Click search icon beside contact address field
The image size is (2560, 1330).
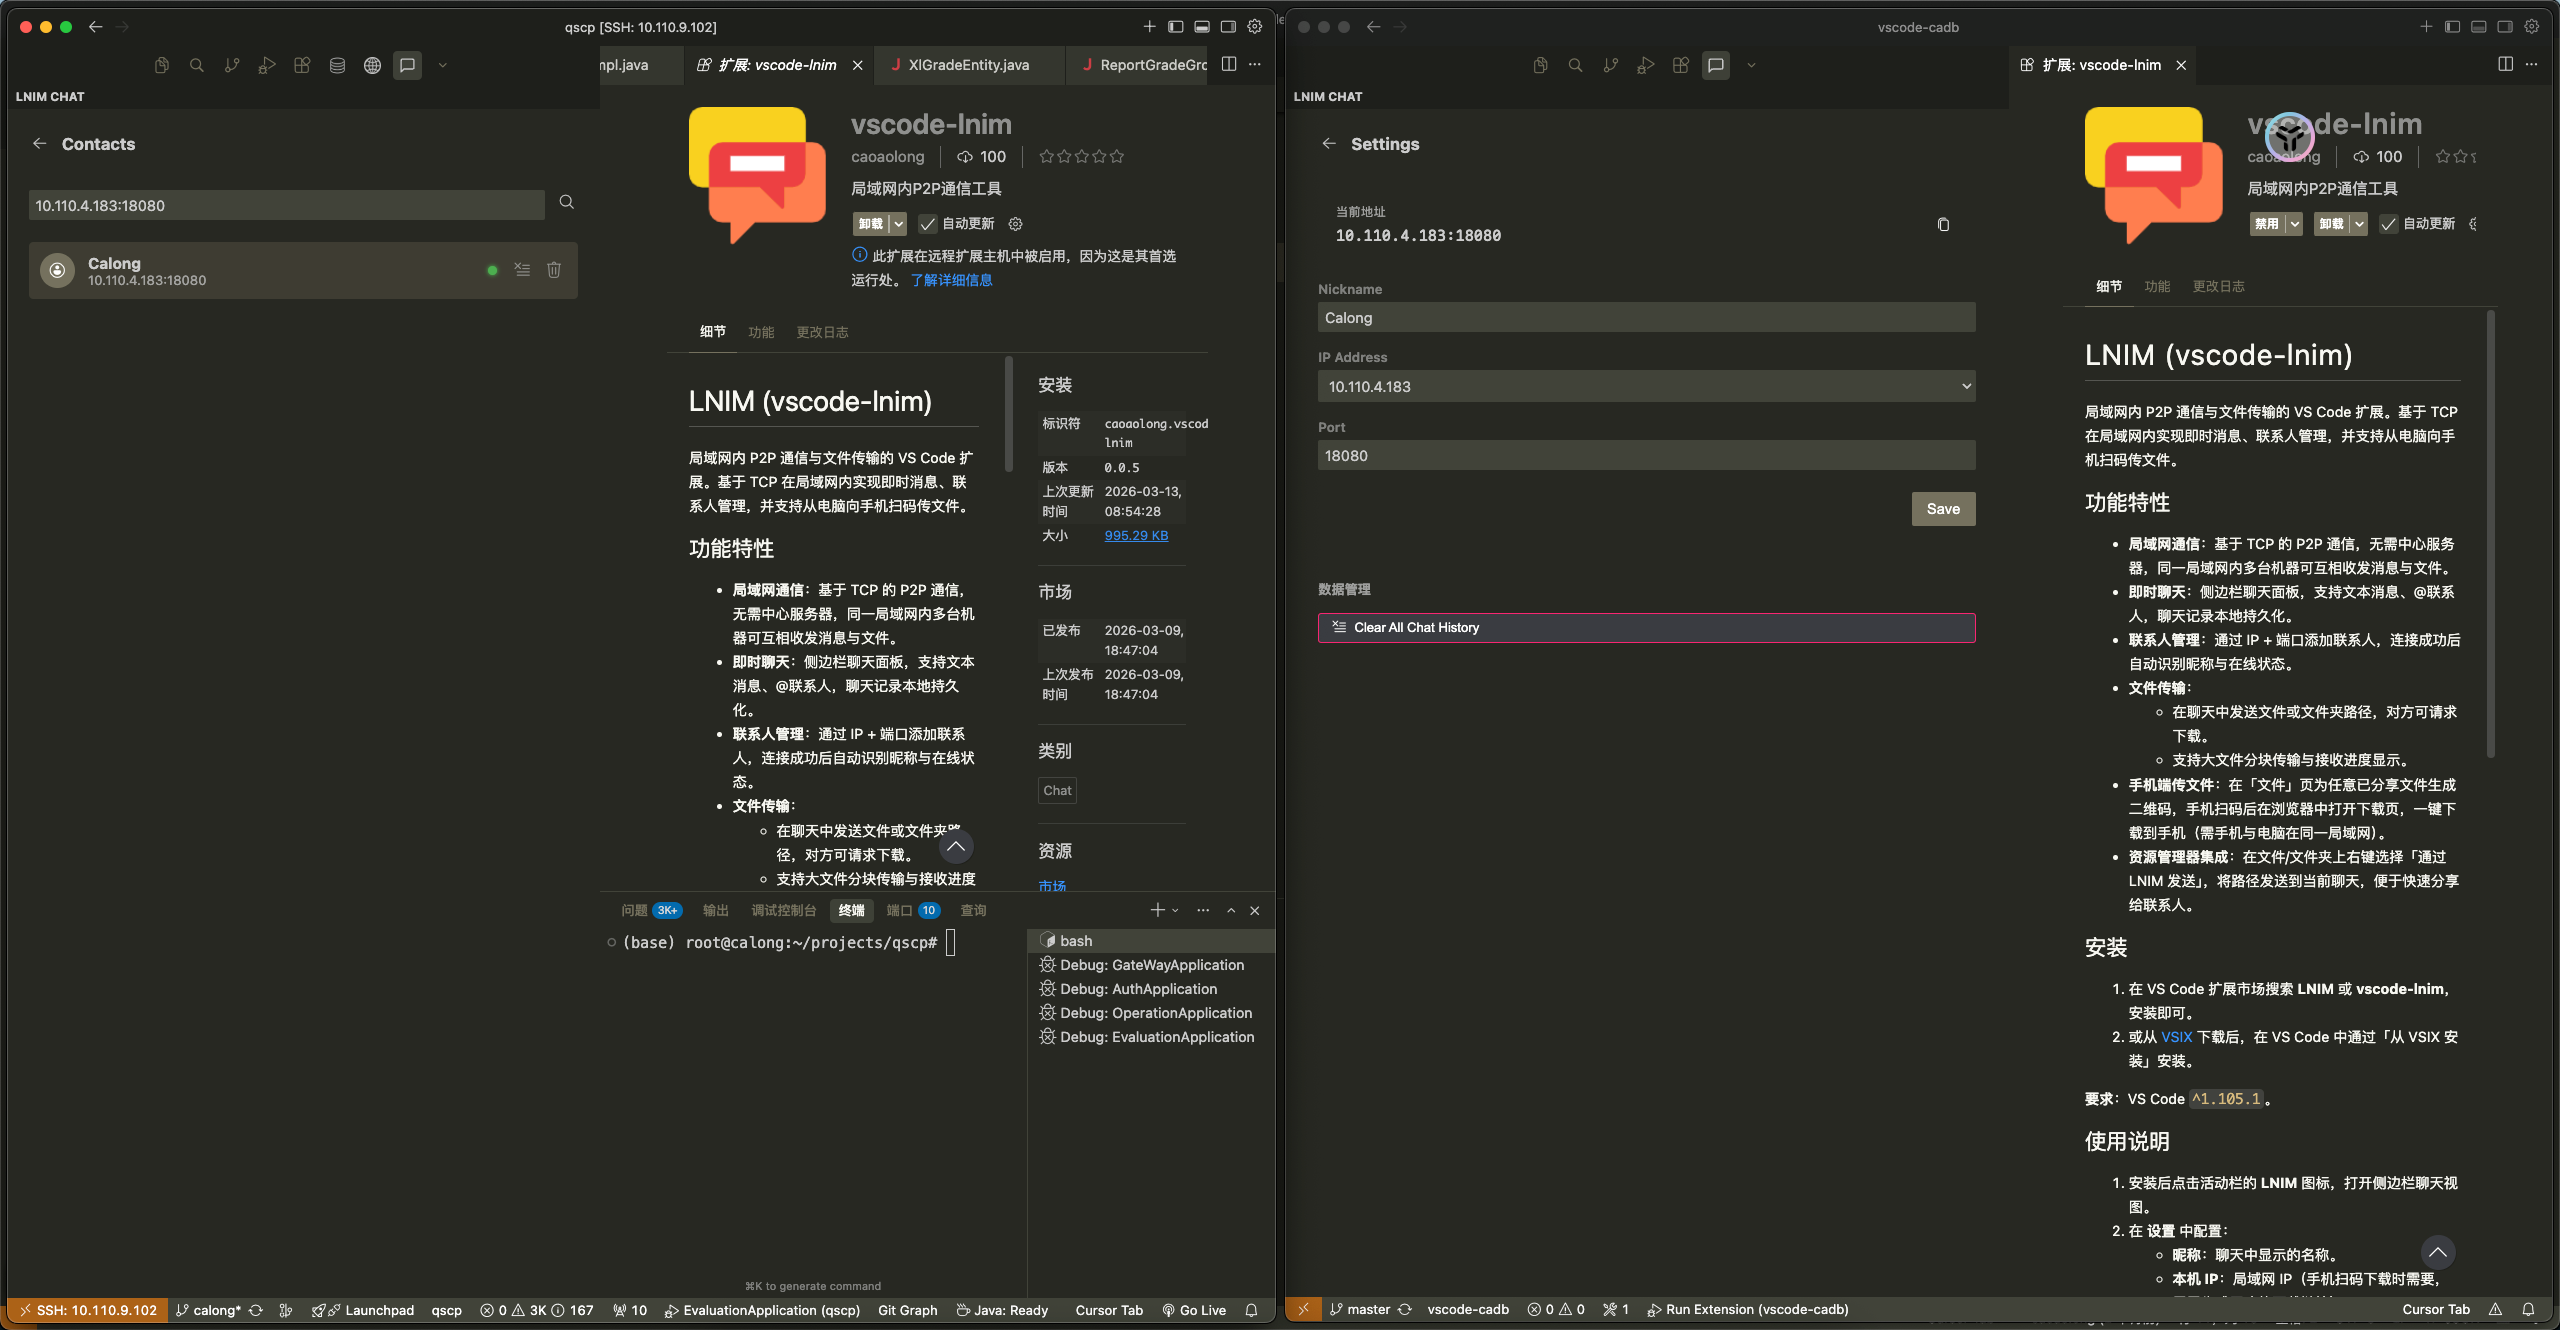coord(567,203)
